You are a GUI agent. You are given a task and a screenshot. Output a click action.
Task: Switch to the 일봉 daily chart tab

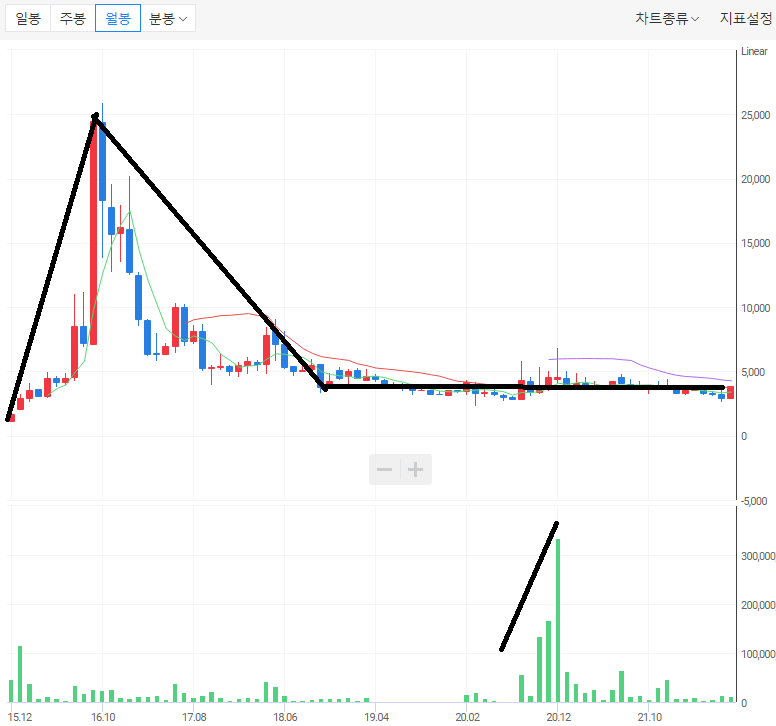tap(28, 18)
